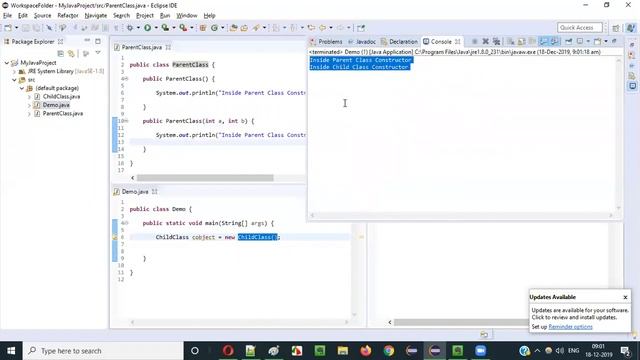640x360 pixels.
Task: Click the Windows Start button
Action: point(11,351)
